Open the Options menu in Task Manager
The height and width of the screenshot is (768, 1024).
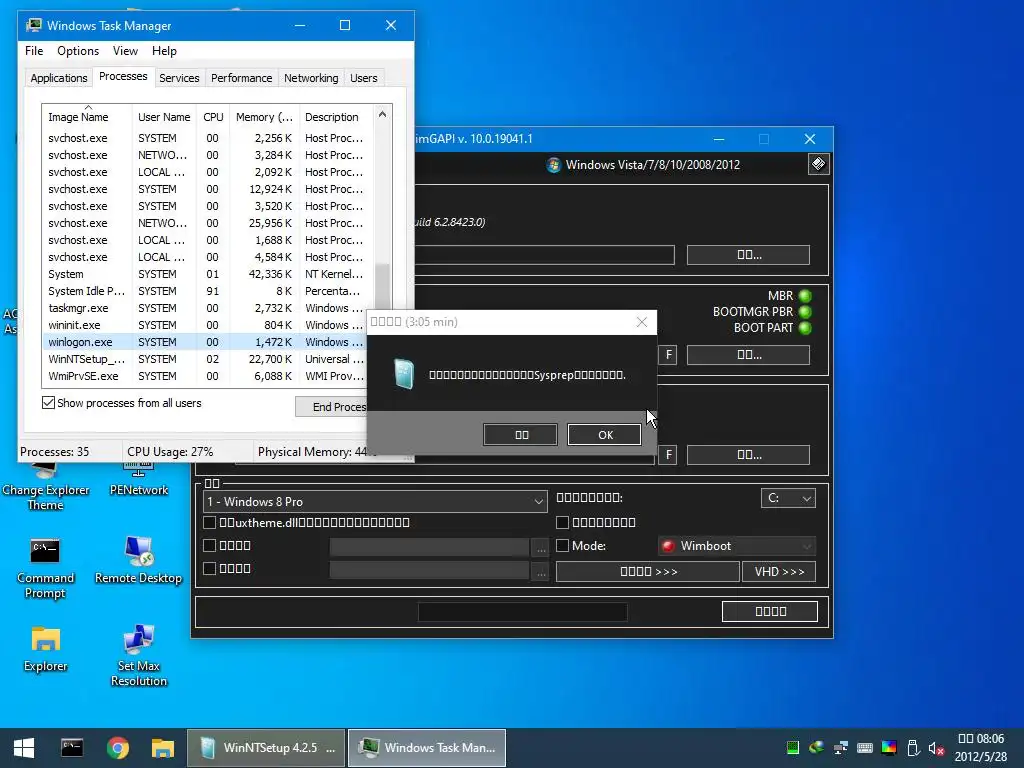click(x=78, y=51)
